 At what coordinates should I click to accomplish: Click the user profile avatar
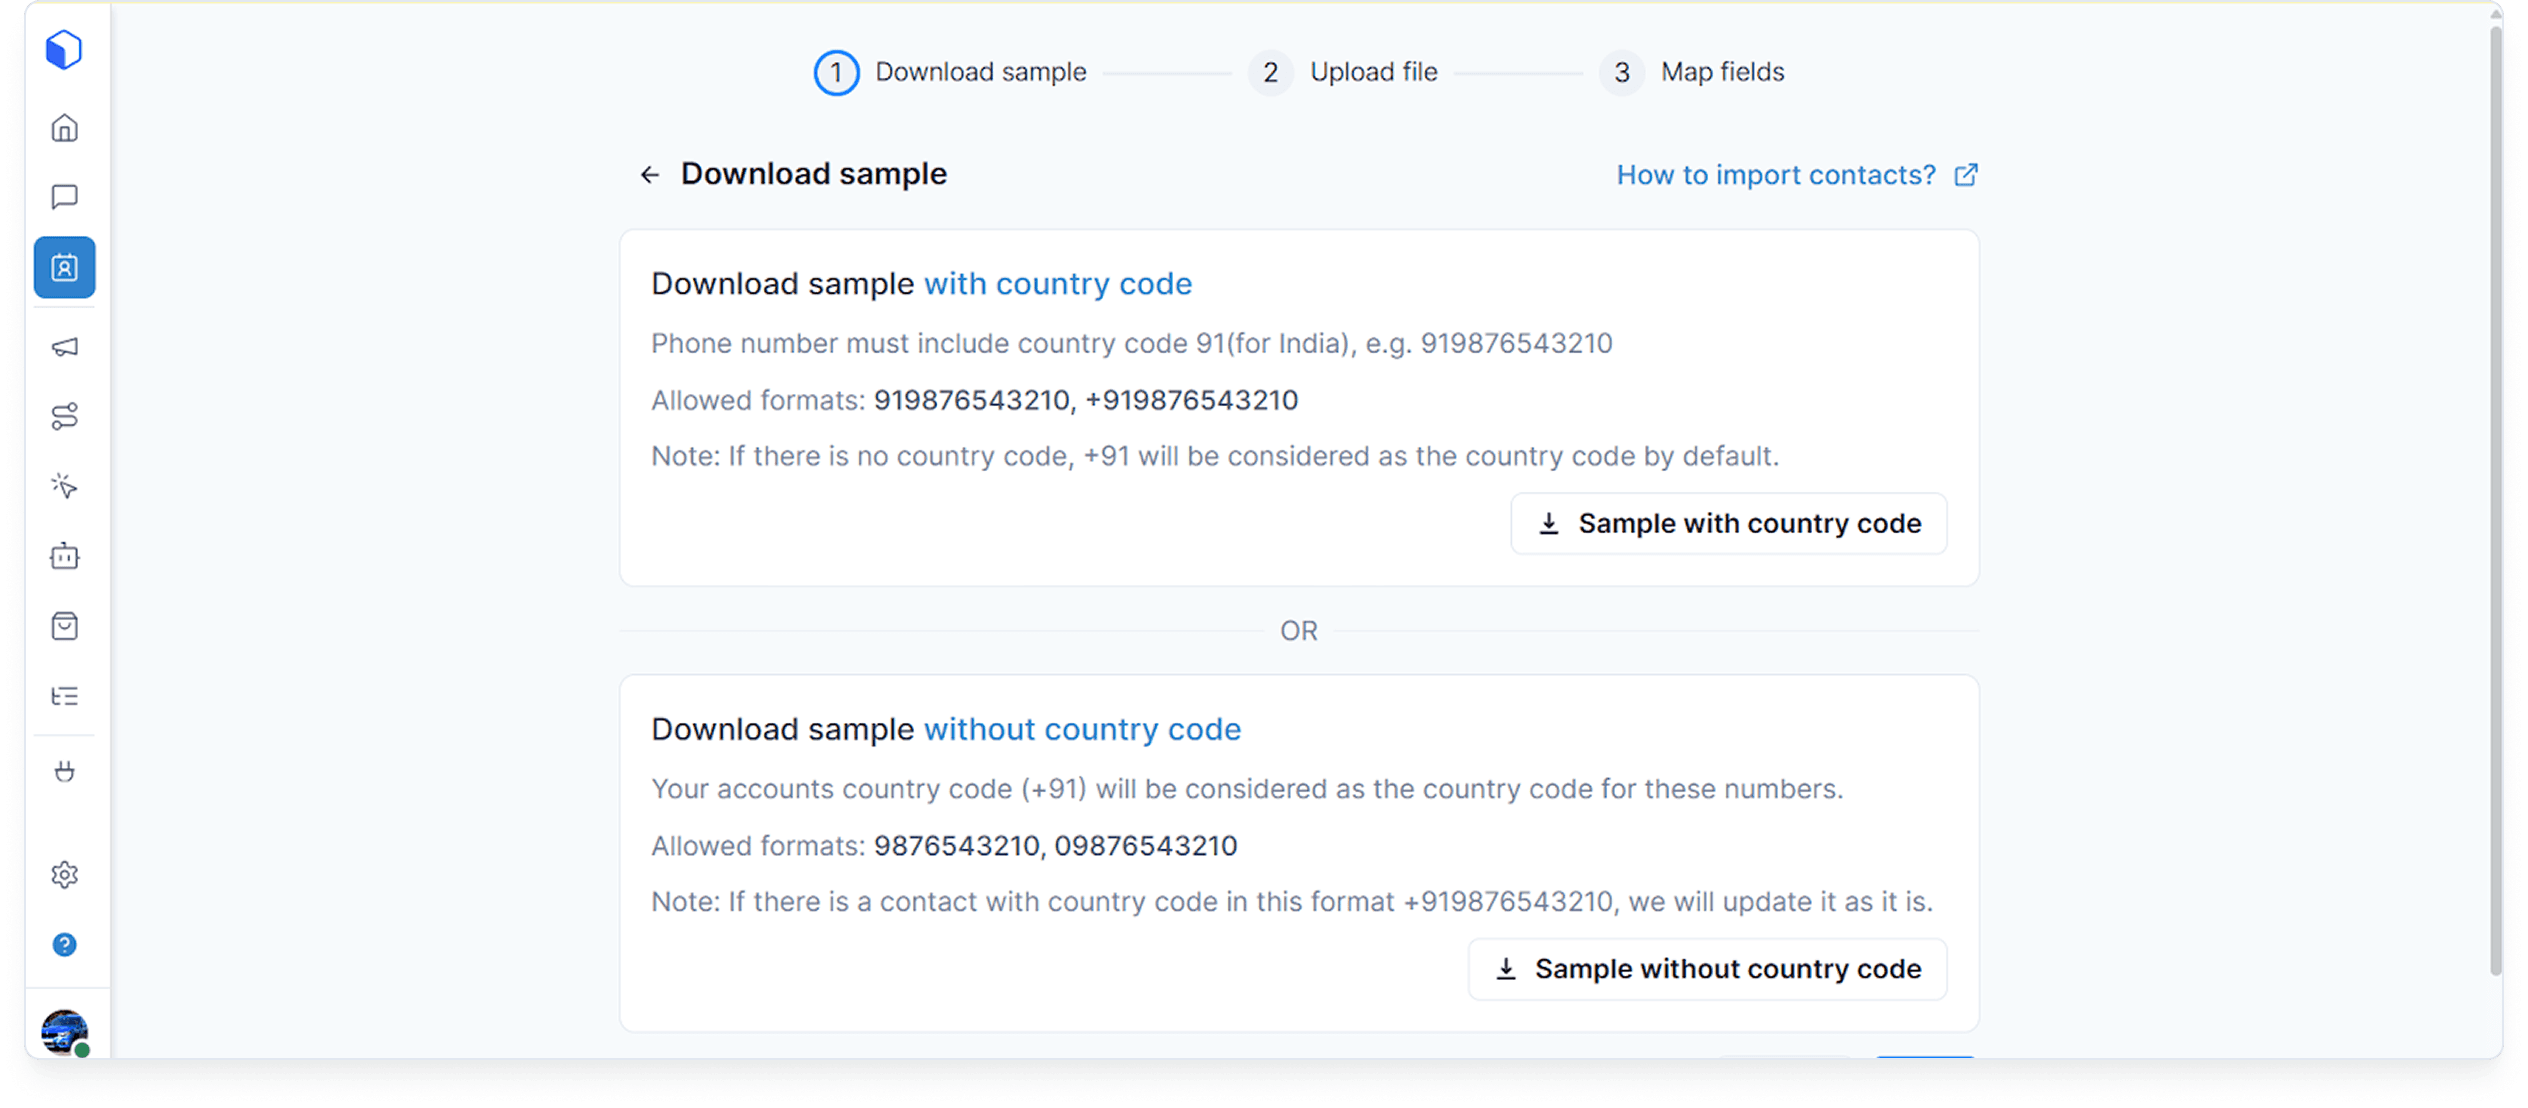point(64,1031)
